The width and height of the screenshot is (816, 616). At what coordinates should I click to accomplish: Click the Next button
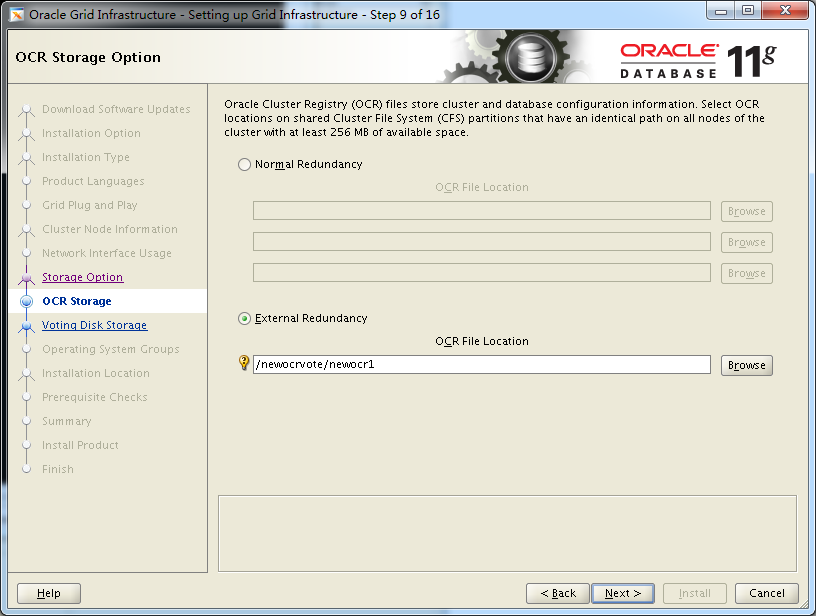pos(622,593)
